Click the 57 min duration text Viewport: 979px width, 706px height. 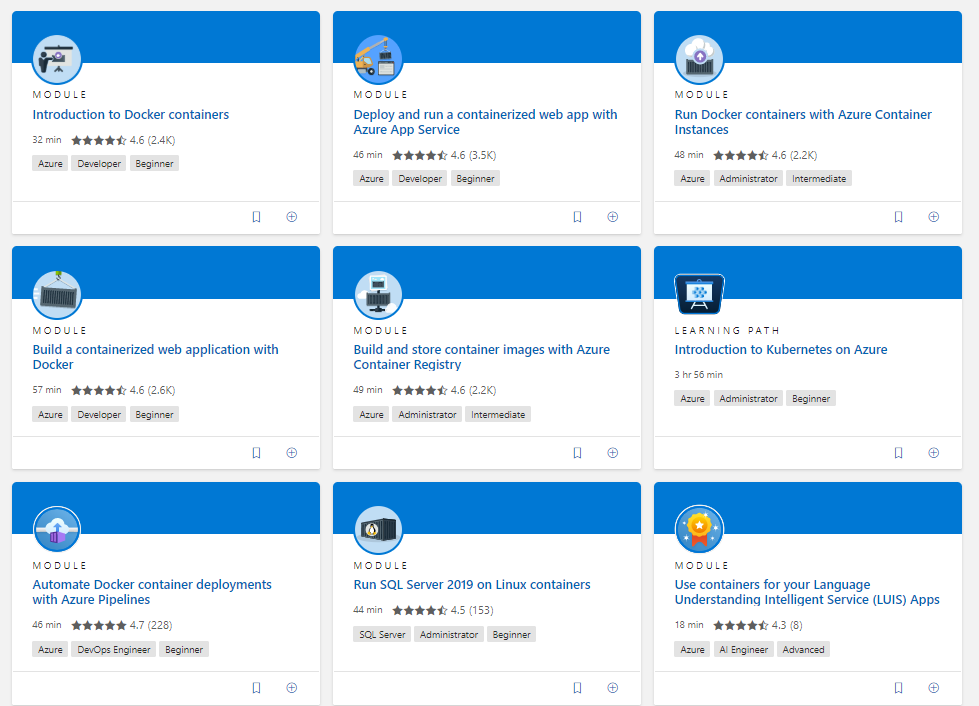pos(47,390)
